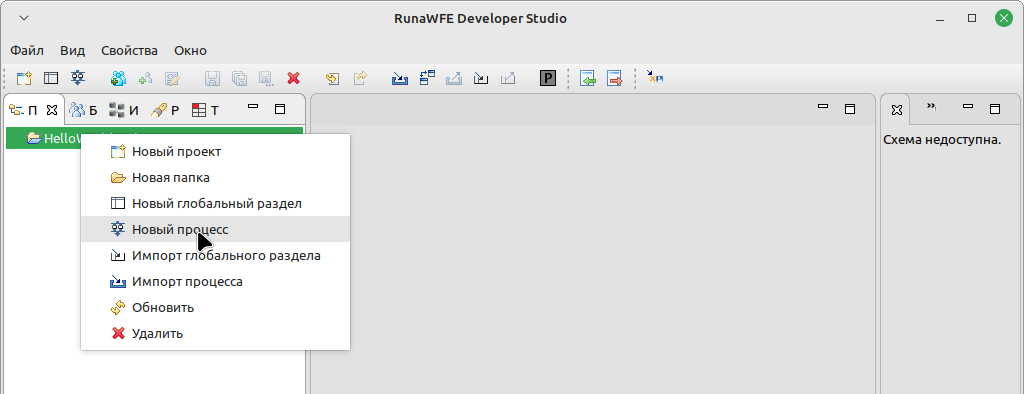Switch to the Р tab
The height and width of the screenshot is (394, 1024).
tap(165, 110)
